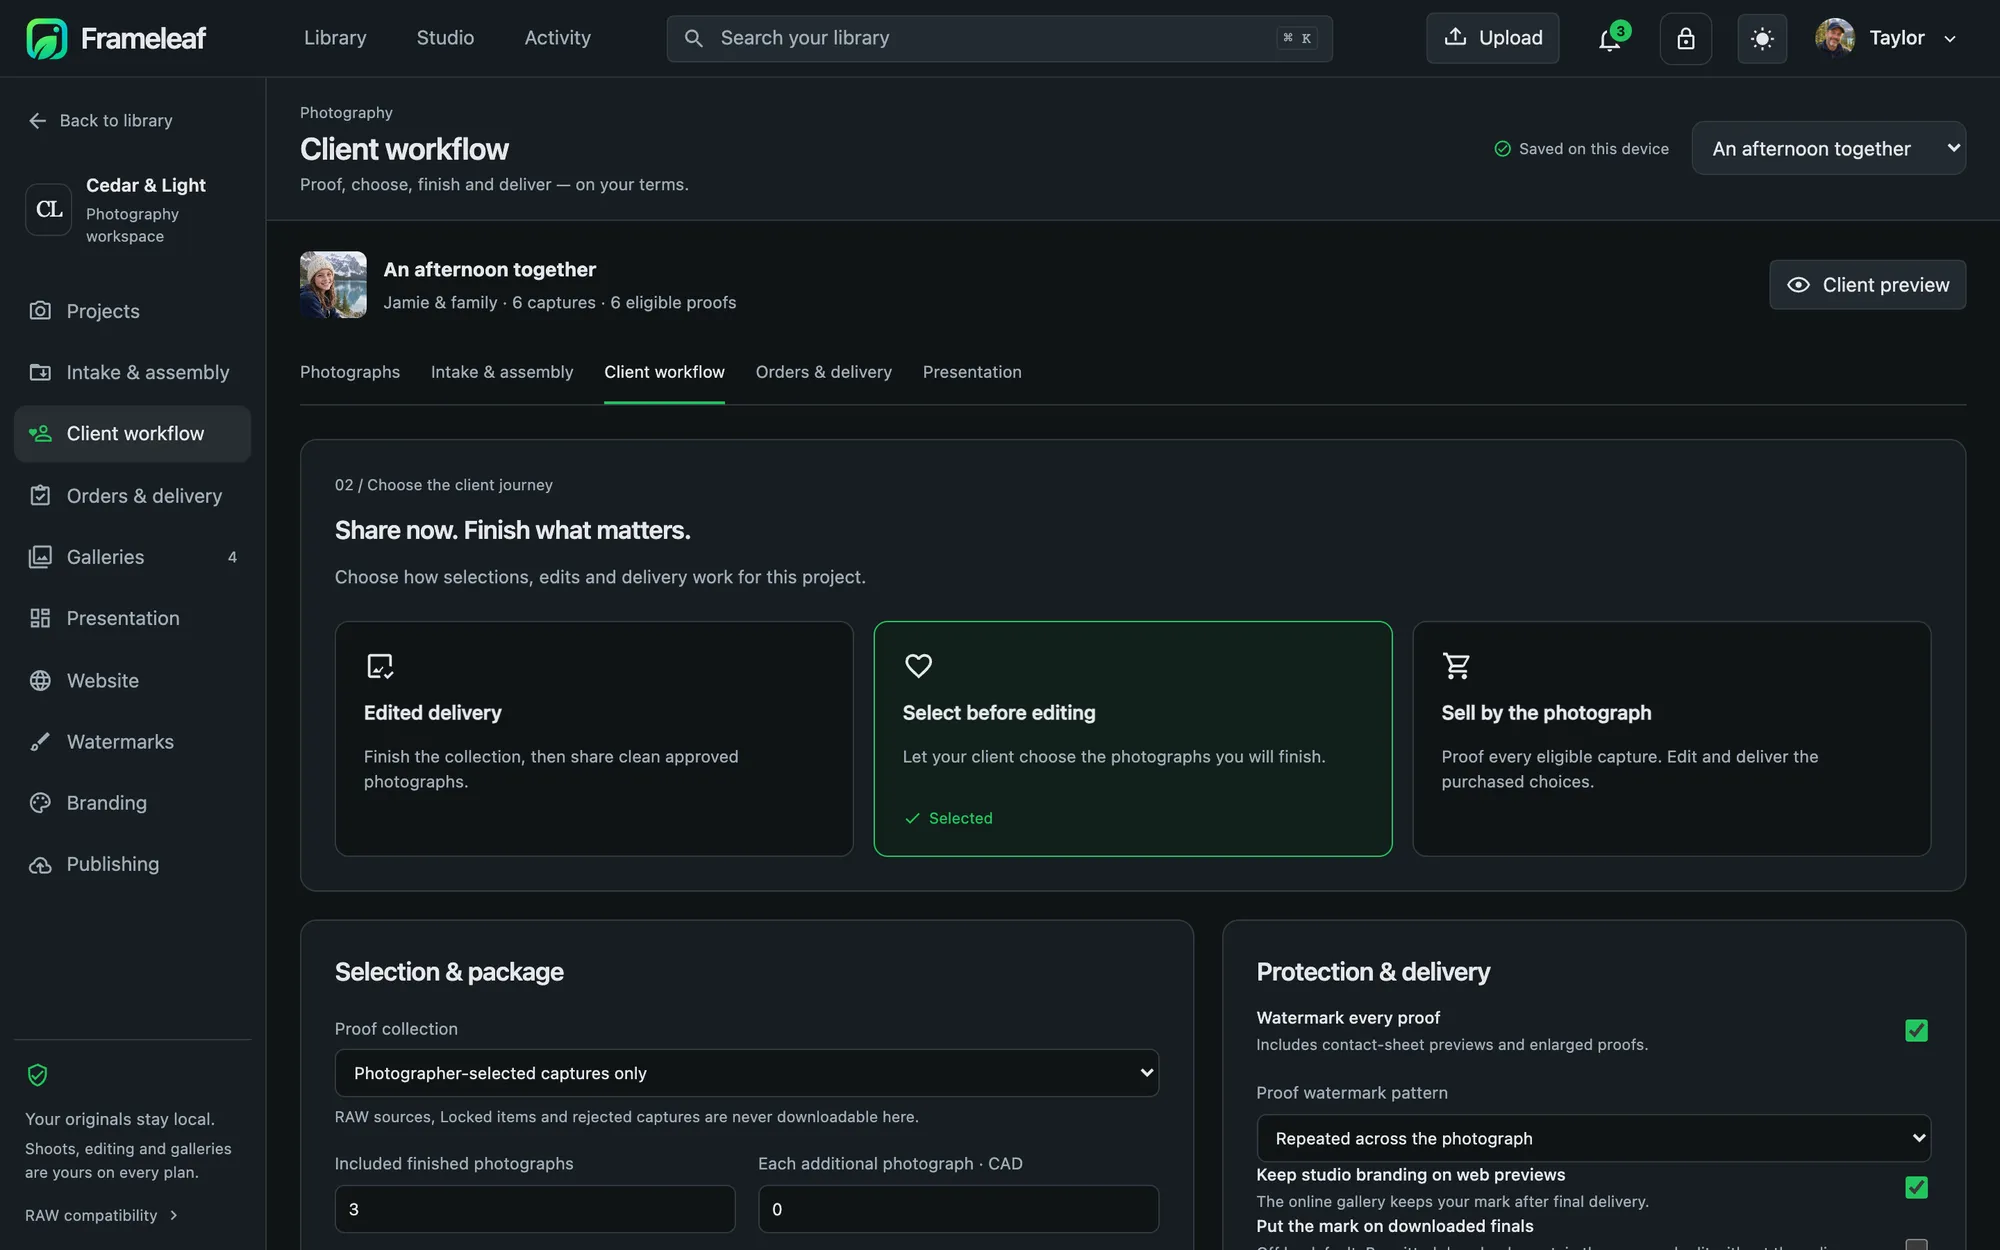Click the Upload button
This screenshot has height=1250, width=2000.
point(1492,38)
